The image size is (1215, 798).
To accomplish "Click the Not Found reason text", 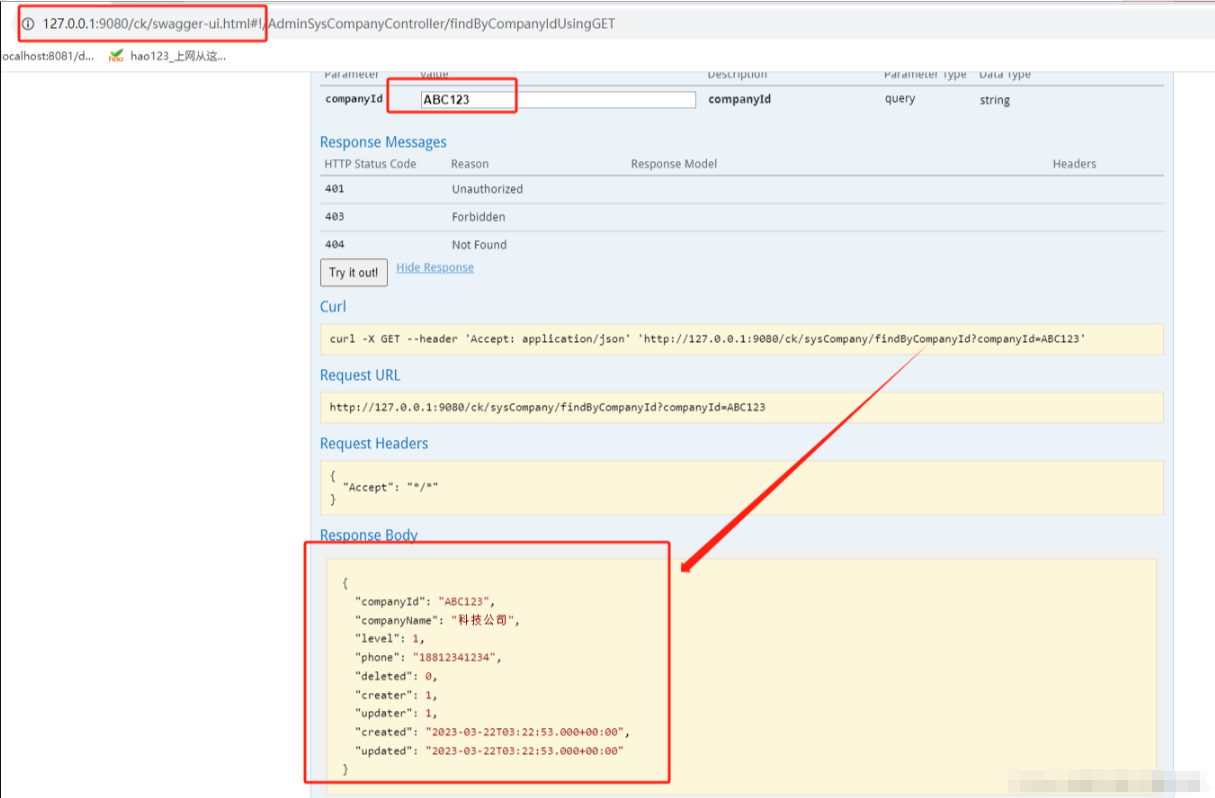I will coord(479,245).
